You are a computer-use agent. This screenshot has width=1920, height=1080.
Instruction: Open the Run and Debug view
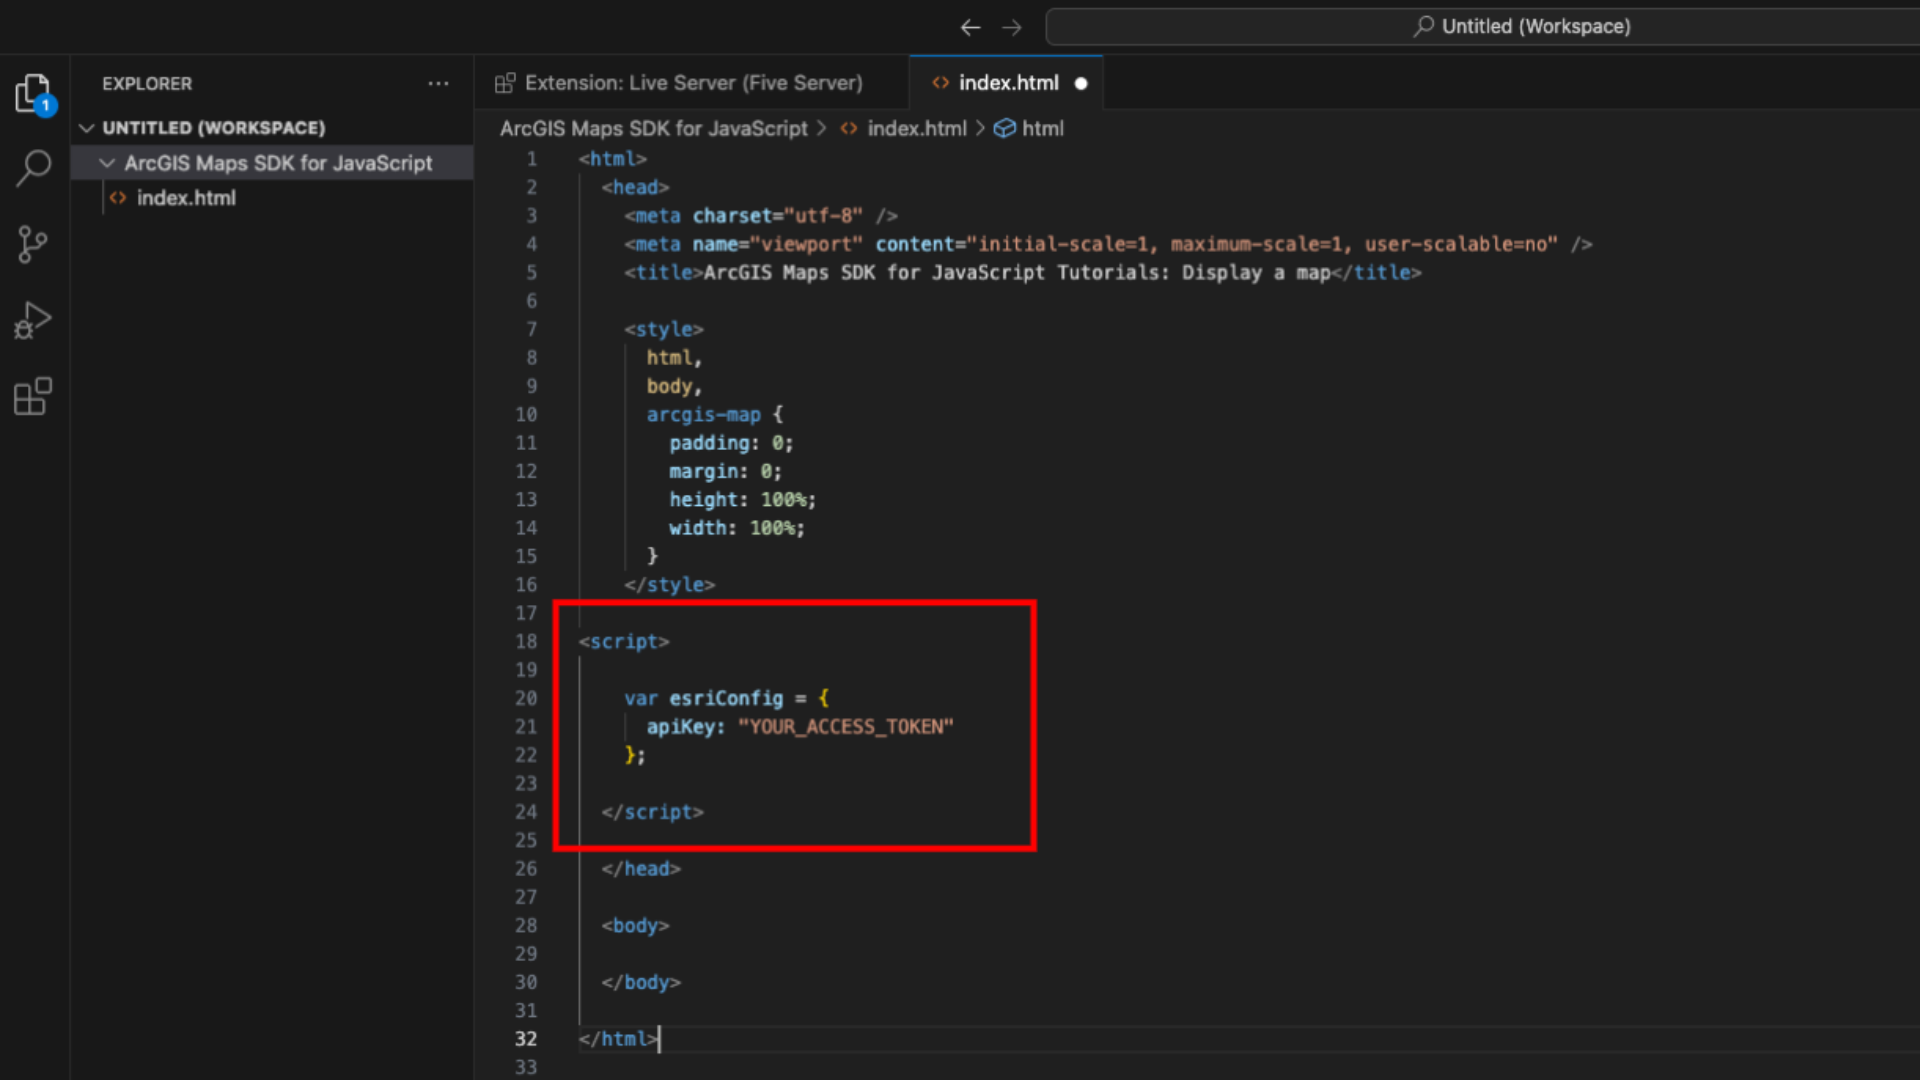click(33, 321)
